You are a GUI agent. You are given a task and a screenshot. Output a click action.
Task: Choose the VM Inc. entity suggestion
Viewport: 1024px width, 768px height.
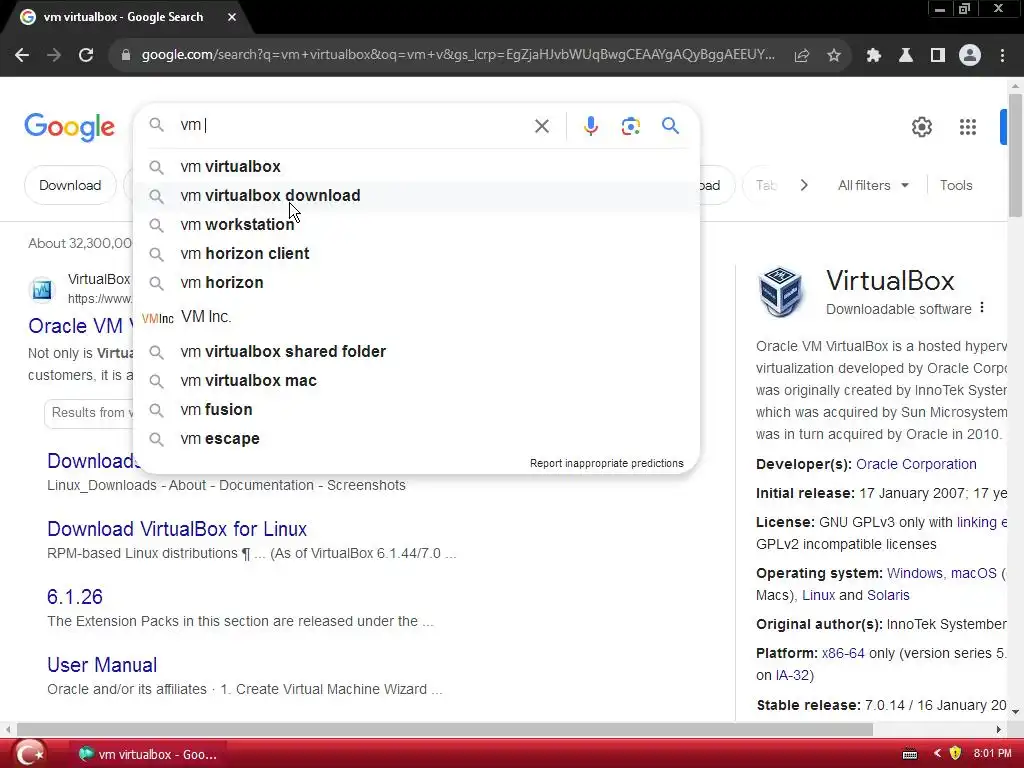coord(416,317)
